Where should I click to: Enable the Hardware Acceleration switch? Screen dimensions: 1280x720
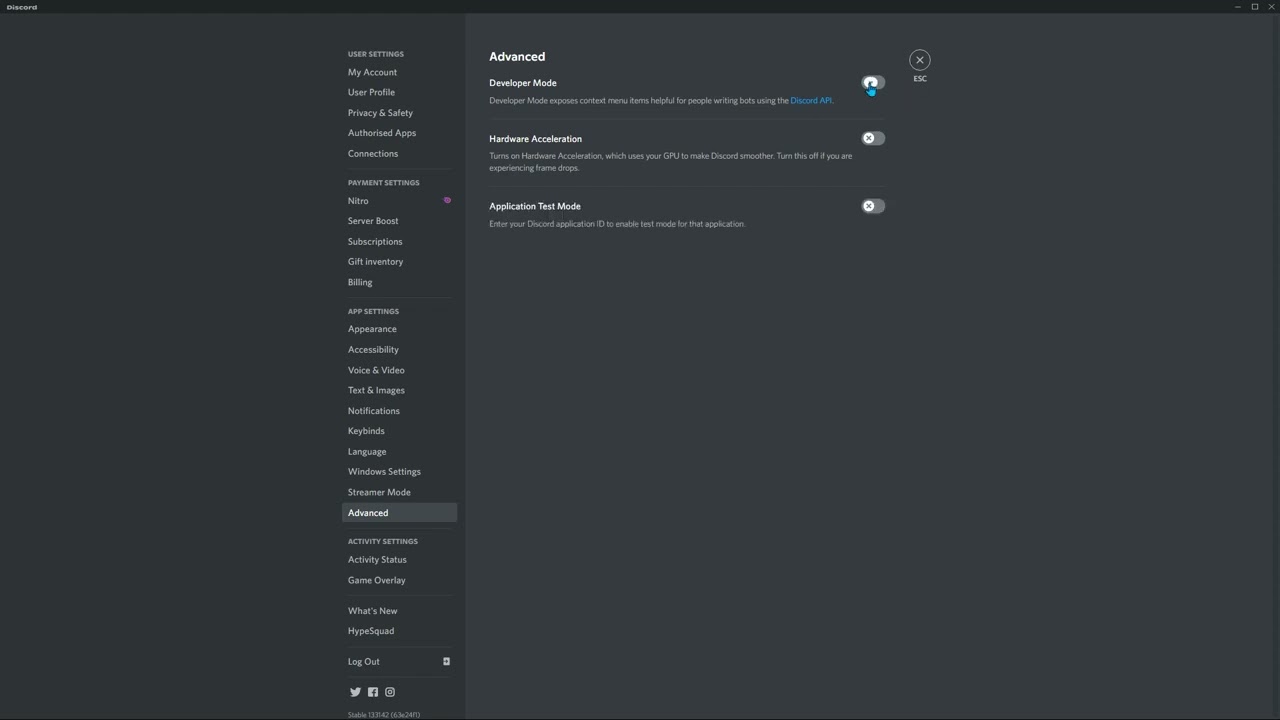873,138
